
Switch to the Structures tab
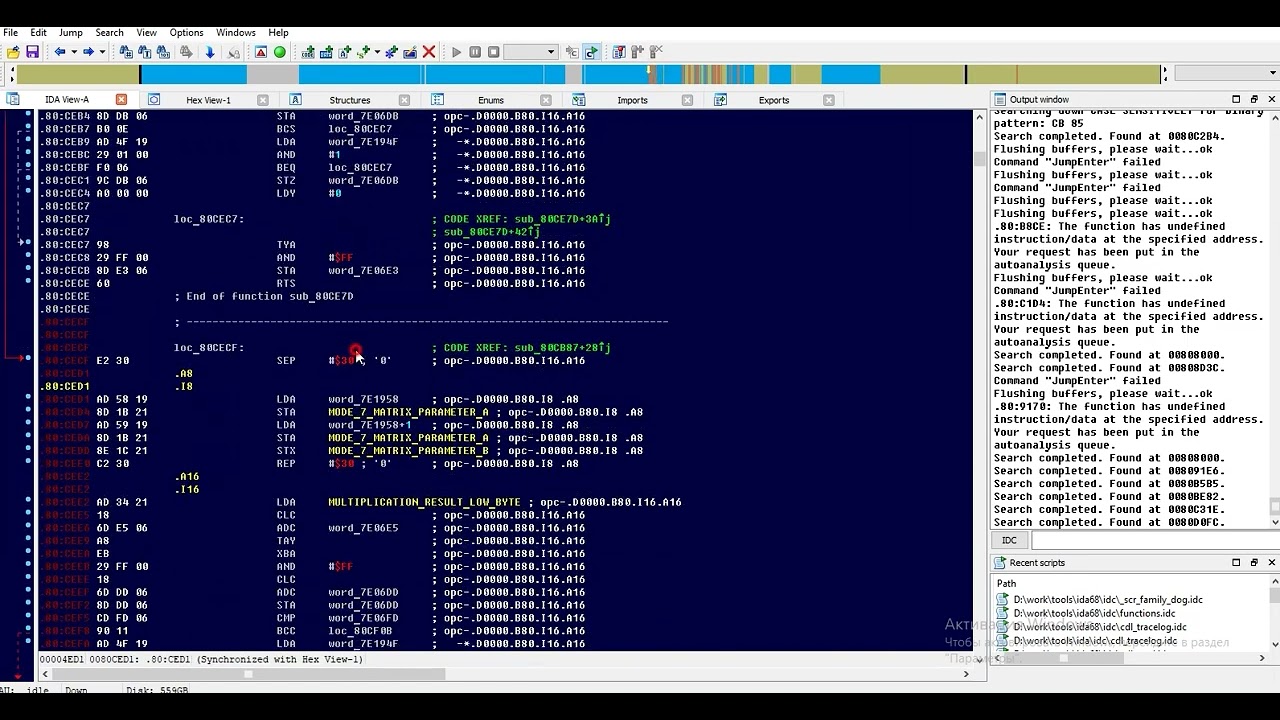[x=350, y=100]
